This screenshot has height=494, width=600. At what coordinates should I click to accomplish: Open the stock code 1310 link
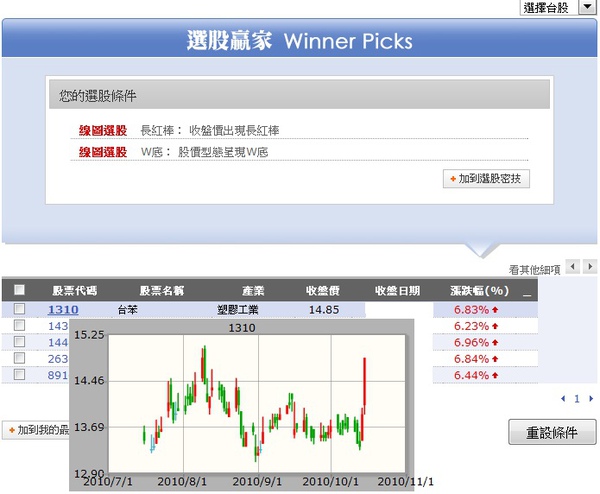(x=63, y=309)
